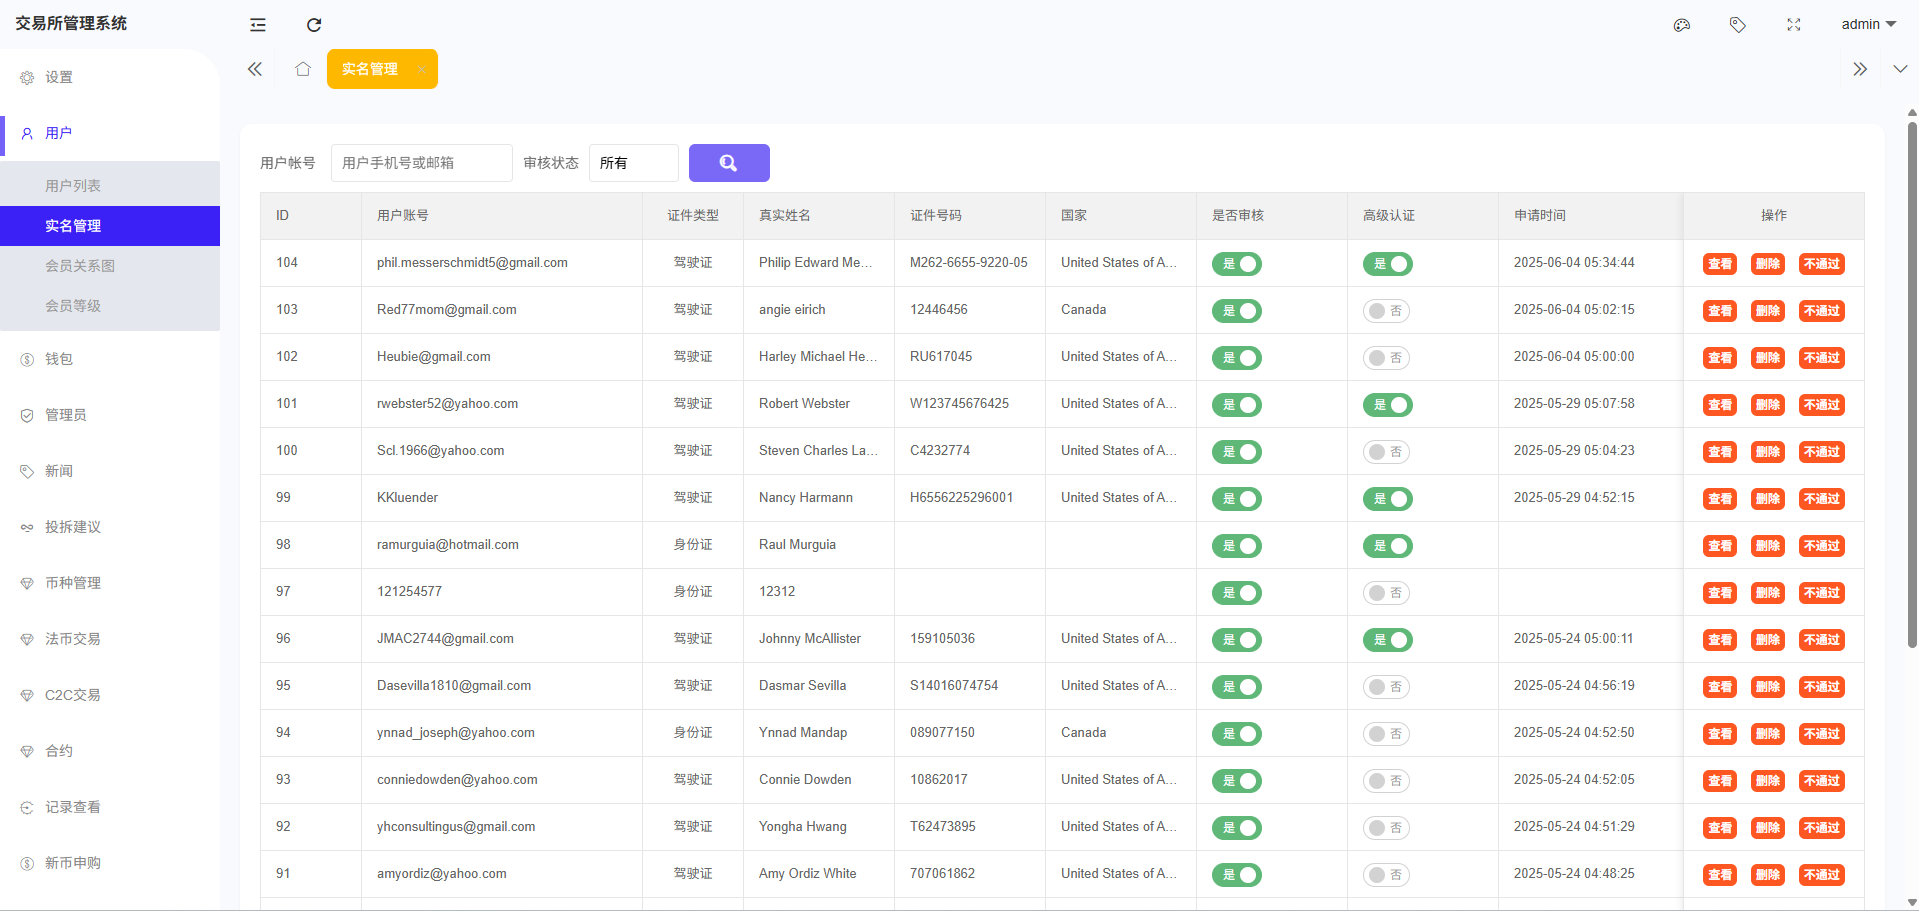1919x911 pixels.
Task: Select the 钱包 wallet icon in sidebar
Action: click(x=27, y=359)
